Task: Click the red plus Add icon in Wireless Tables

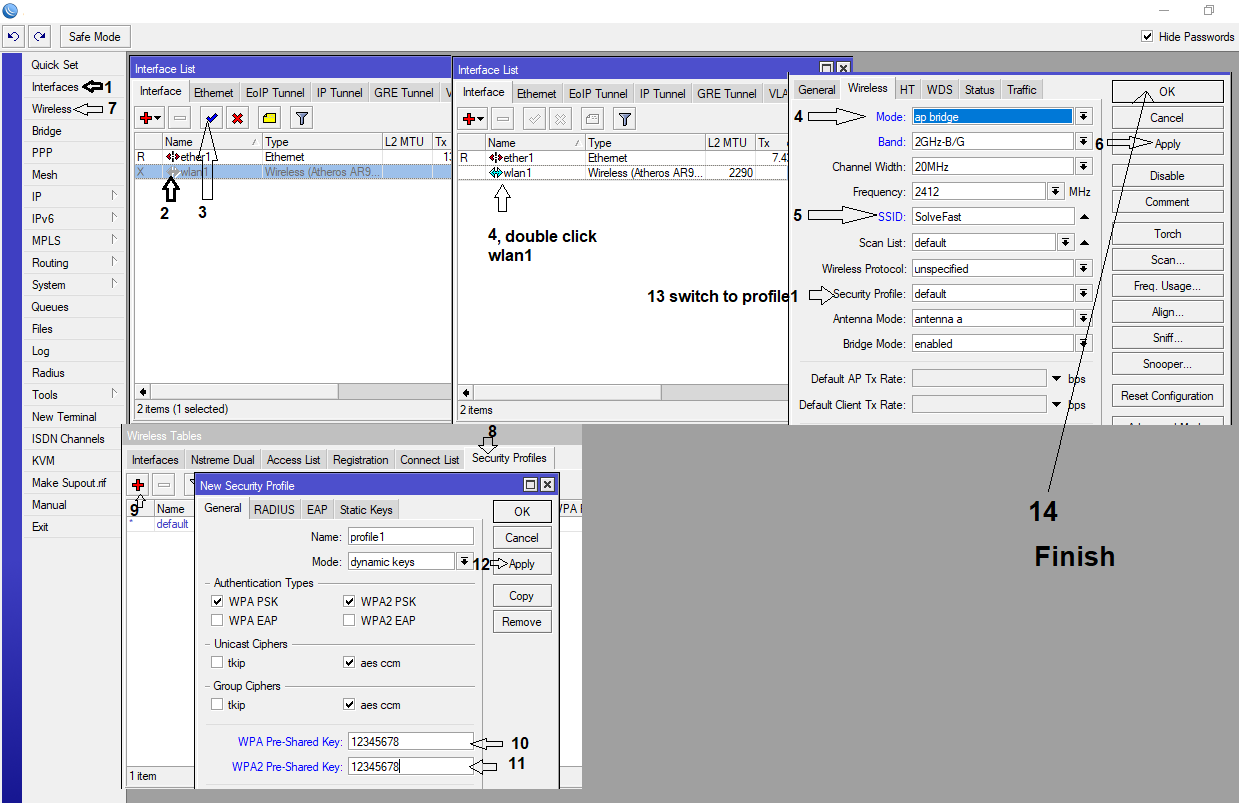Action: tap(139, 485)
